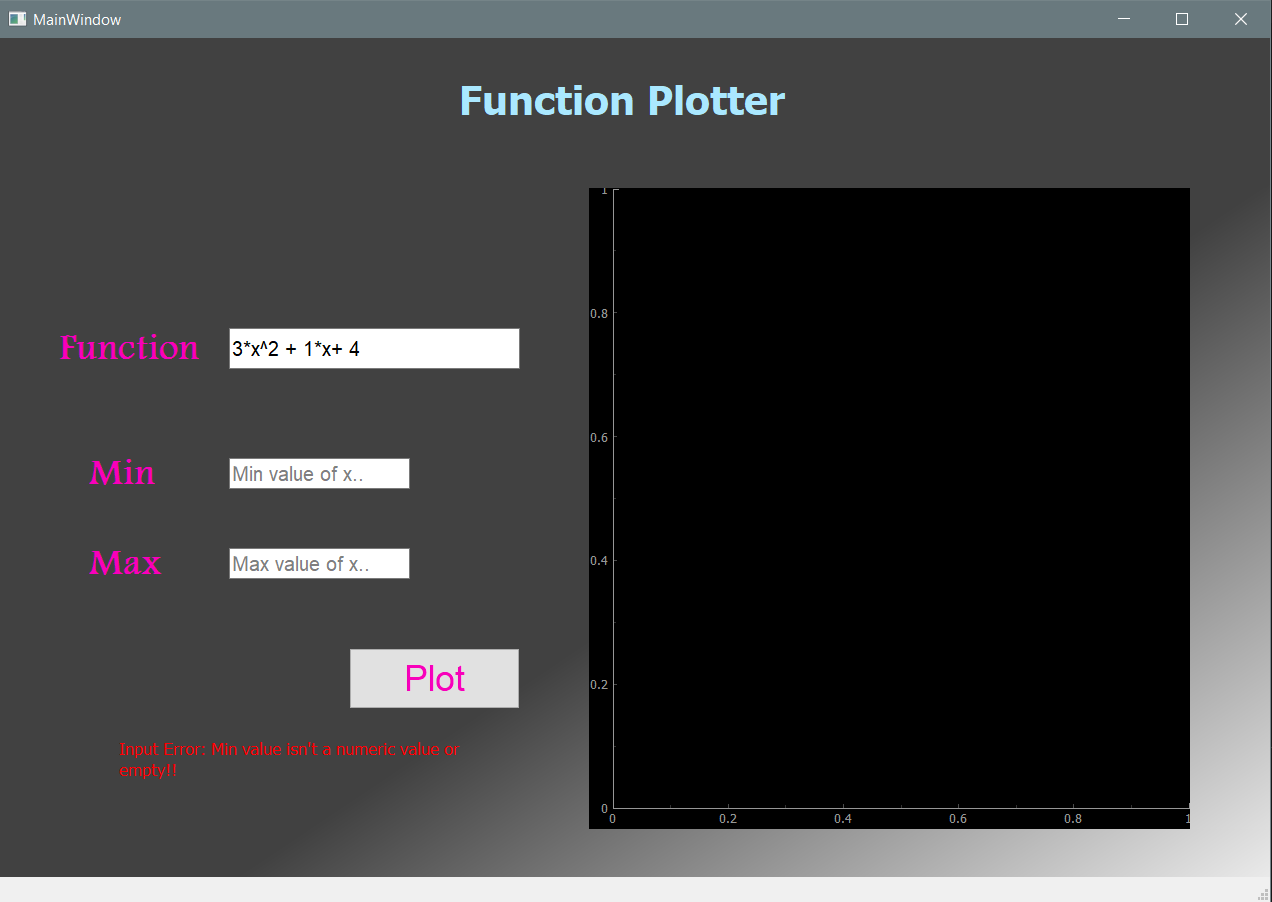Select the pink Min label
1272x902 pixels.
122,473
